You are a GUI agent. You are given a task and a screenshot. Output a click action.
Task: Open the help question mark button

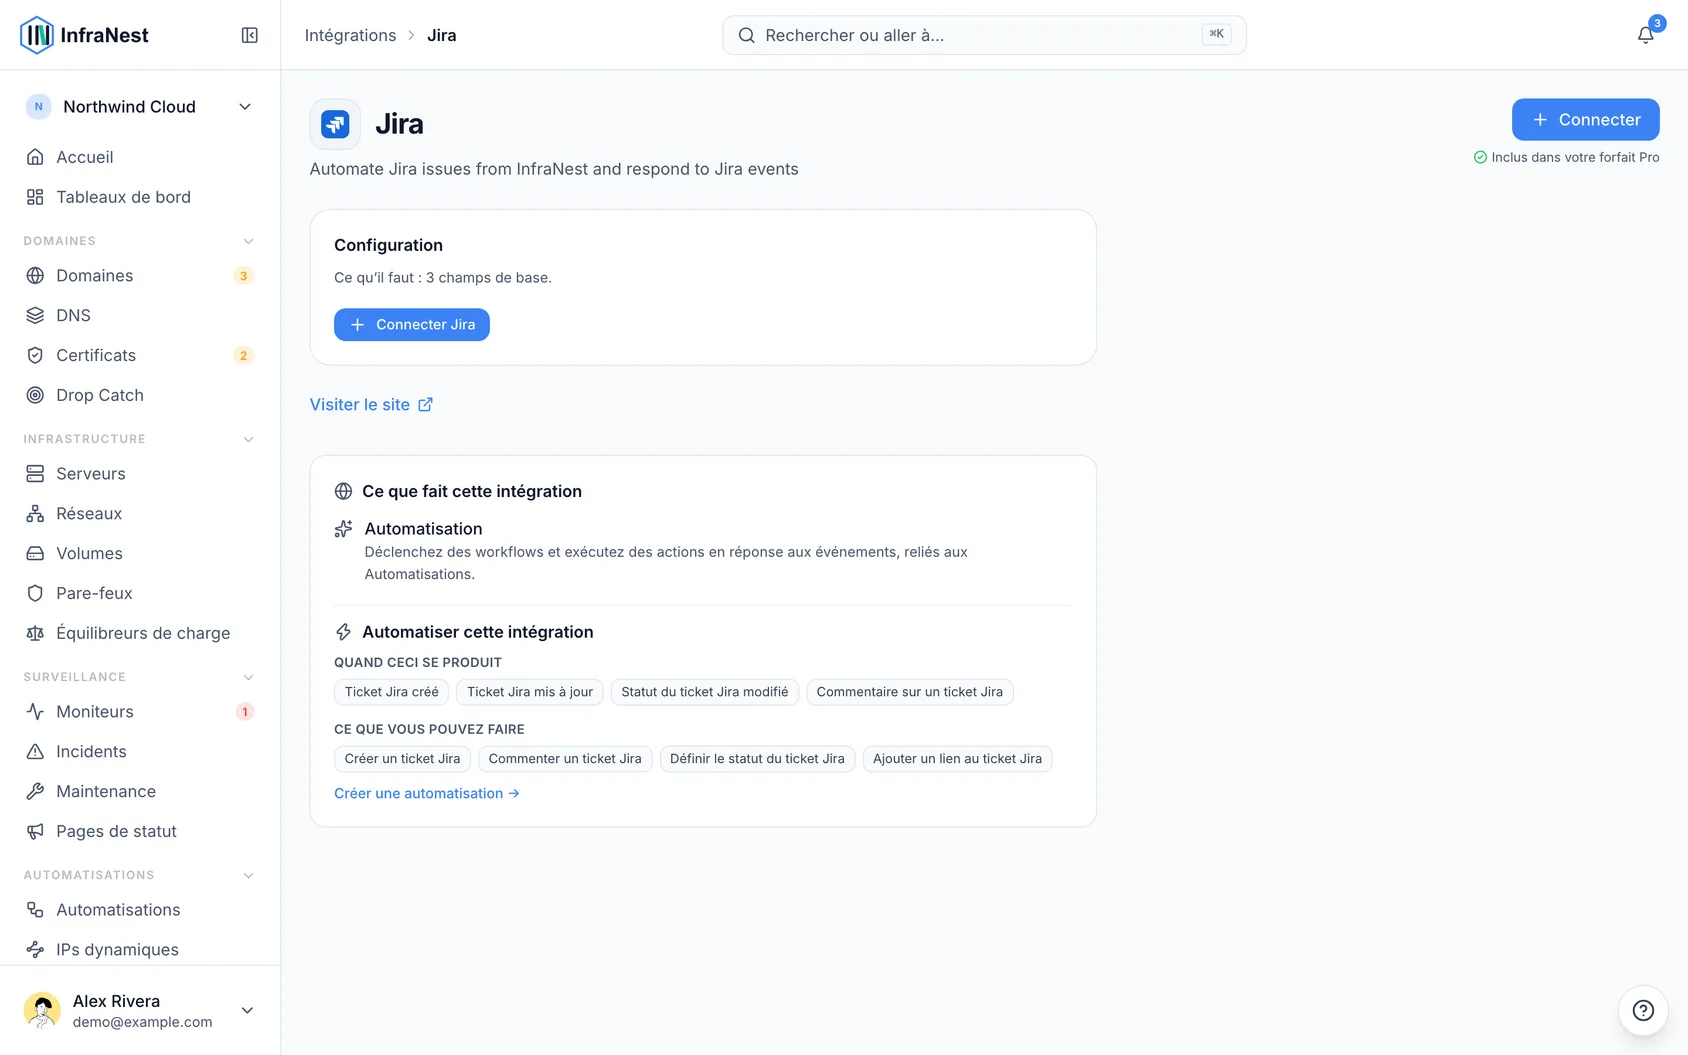[x=1643, y=1010]
